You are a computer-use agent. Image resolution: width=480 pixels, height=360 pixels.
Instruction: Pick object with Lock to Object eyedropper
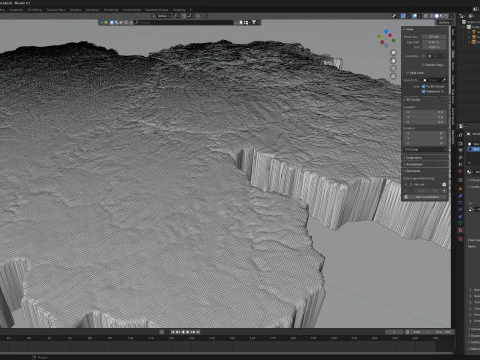(x=444, y=80)
